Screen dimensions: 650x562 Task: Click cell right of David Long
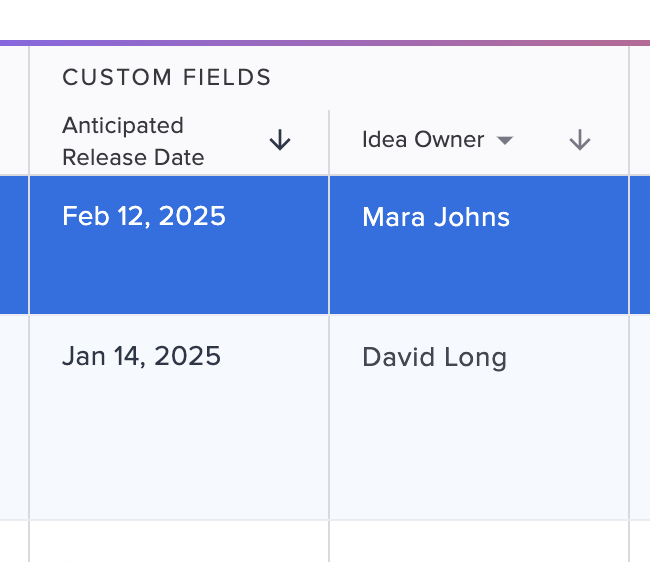pos(640,417)
